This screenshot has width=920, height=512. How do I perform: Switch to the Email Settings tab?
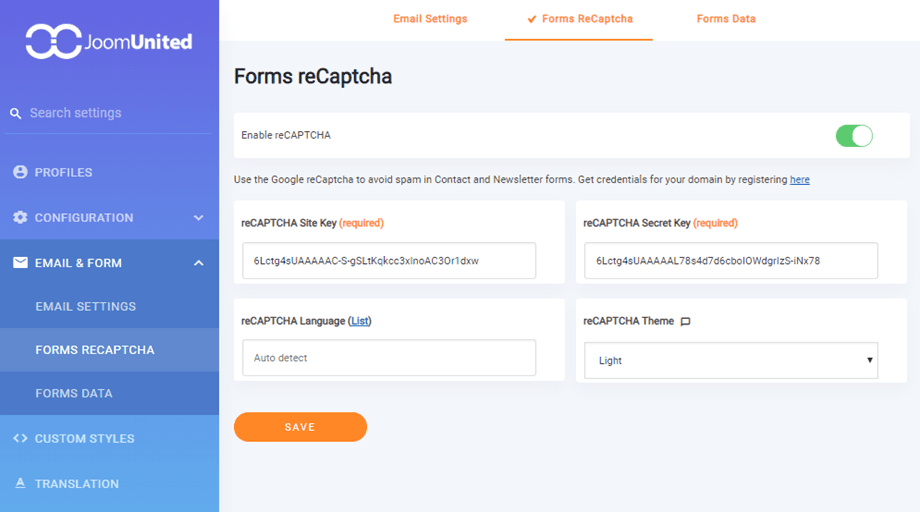430,19
